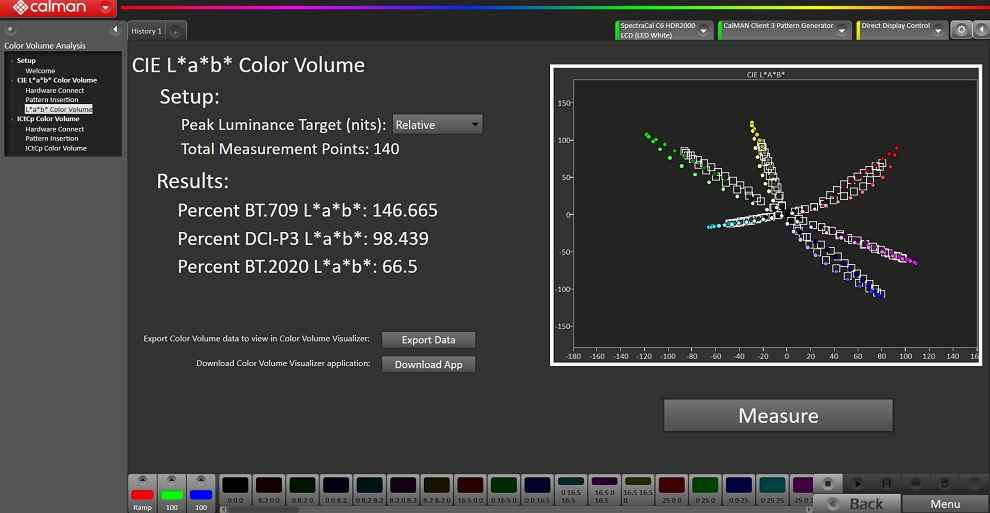Select Hardware Connect under CIE L*a*b*
This screenshot has height=513, width=990.
(x=54, y=90)
